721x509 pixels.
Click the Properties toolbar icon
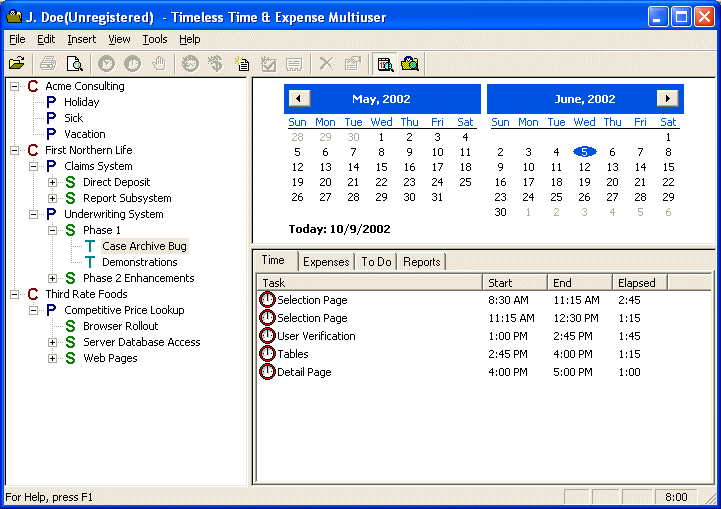click(x=353, y=63)
